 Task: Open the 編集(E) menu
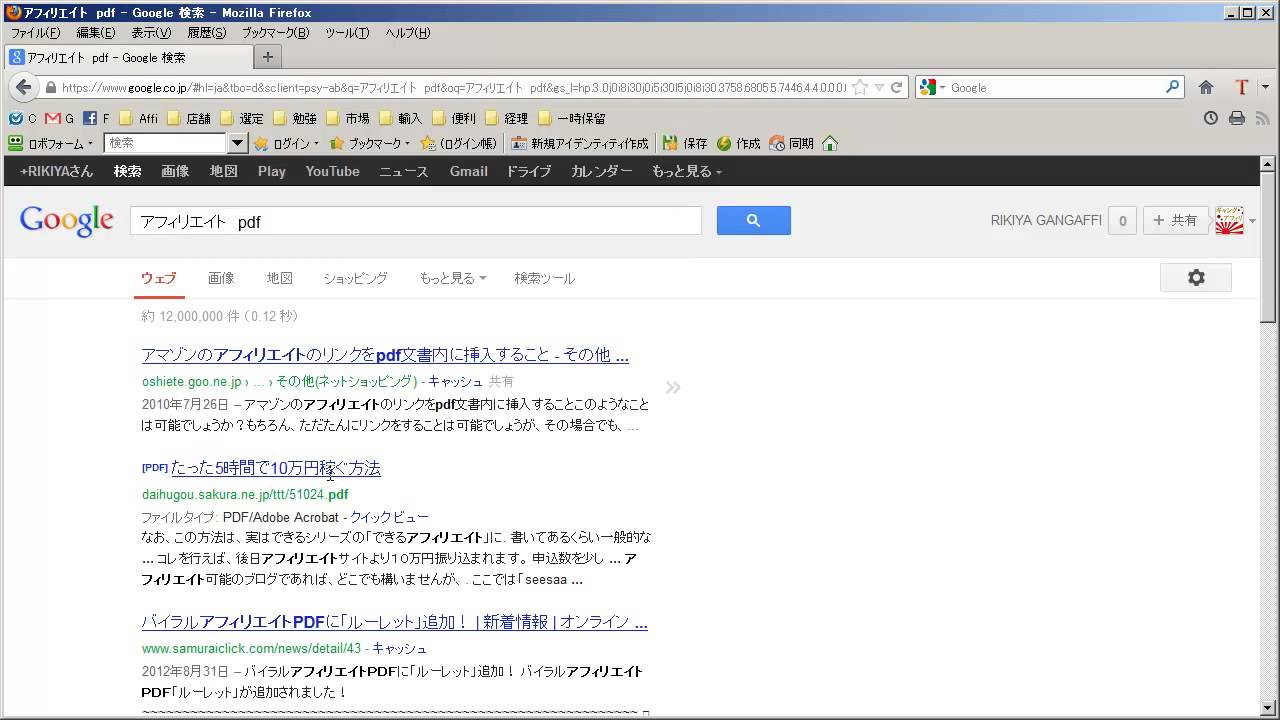pyautogui.click(x=96, y=33)
